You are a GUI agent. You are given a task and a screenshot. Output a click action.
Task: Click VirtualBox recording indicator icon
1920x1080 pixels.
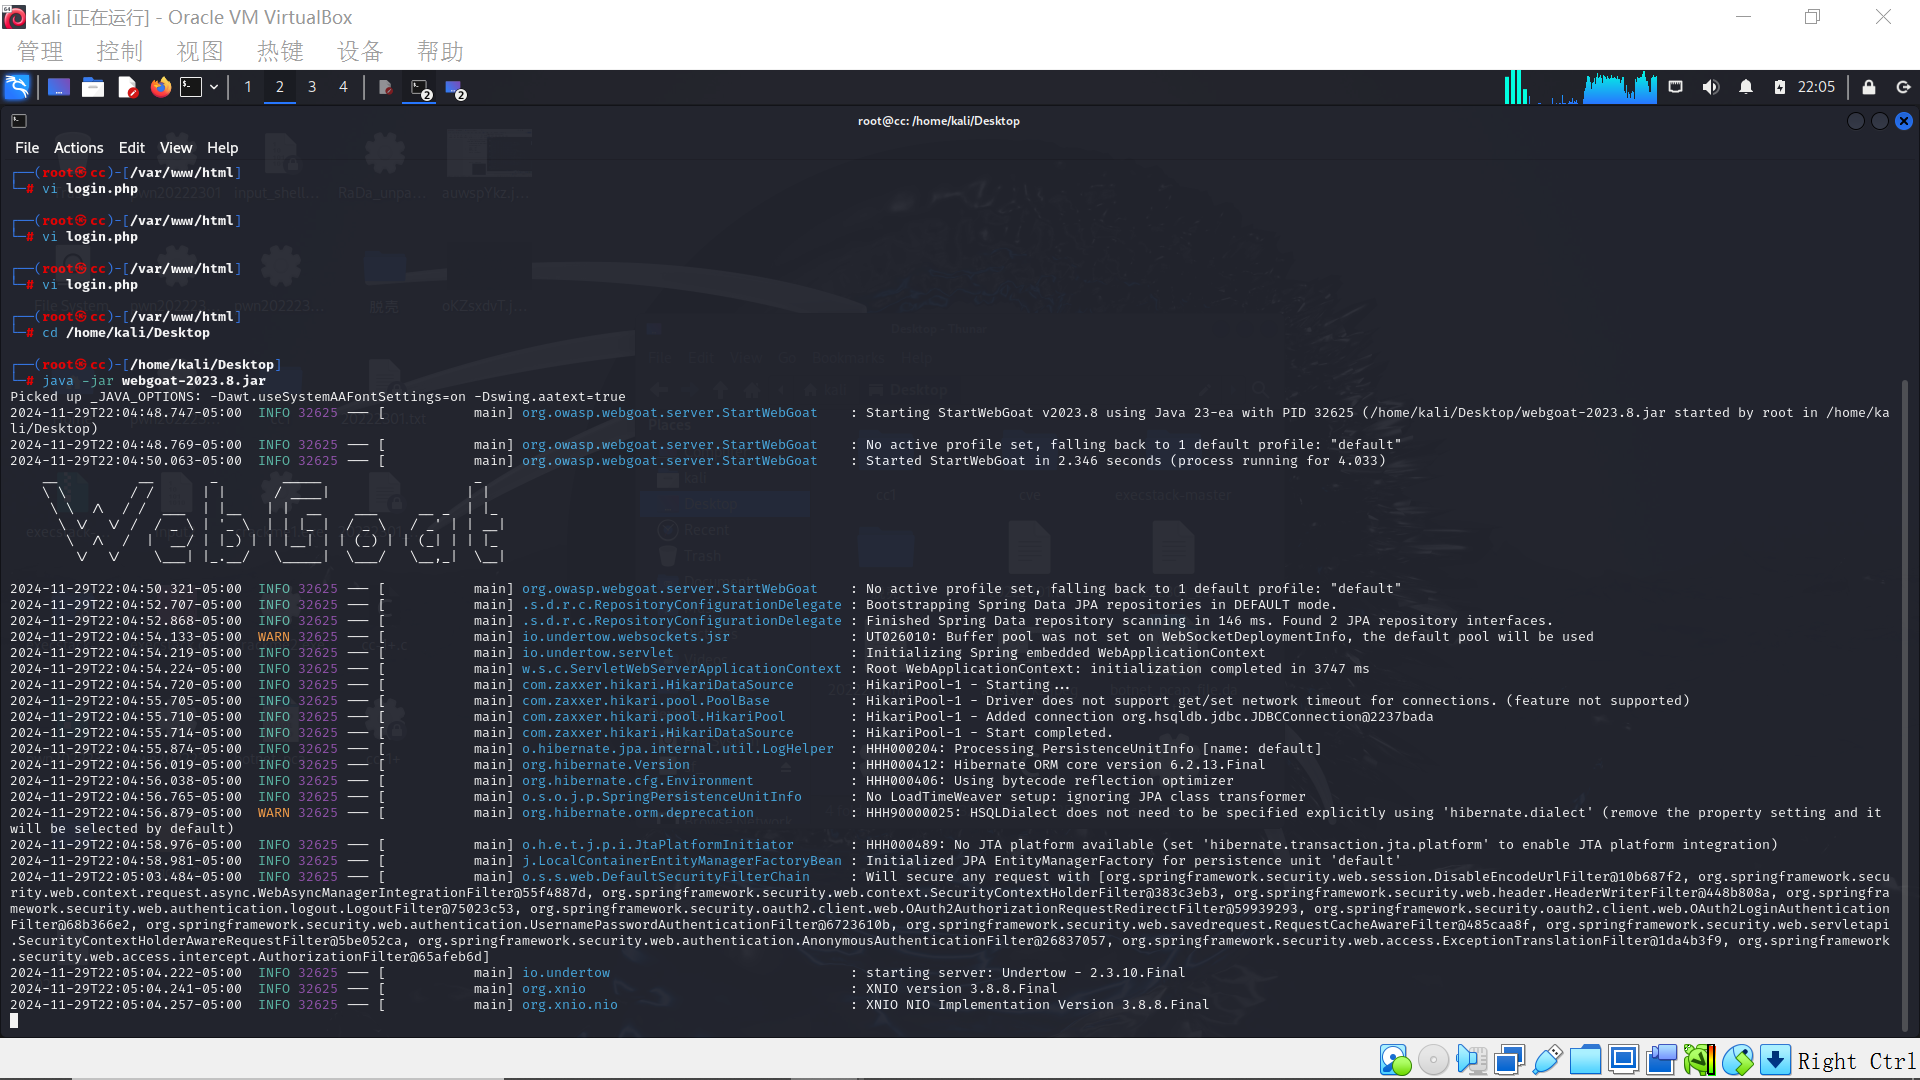coord(1661,1060)
